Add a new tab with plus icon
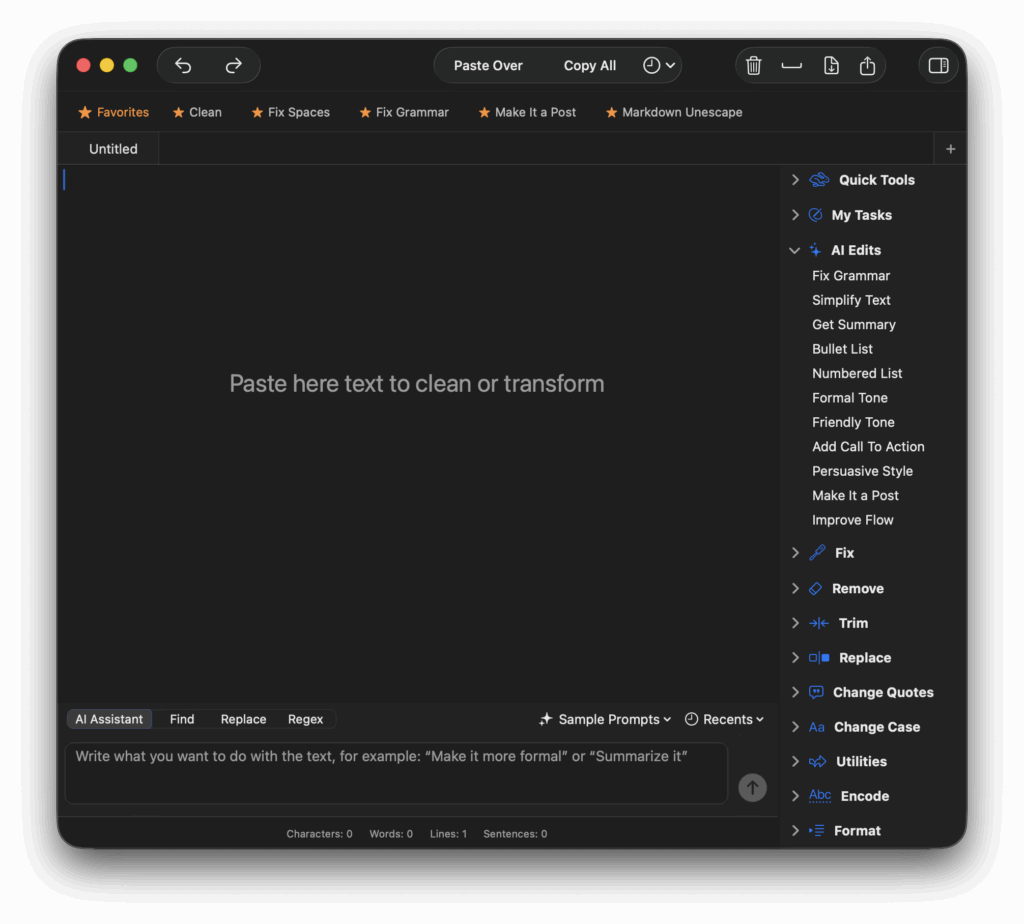Screen dimensions: 1024x924 950,149
